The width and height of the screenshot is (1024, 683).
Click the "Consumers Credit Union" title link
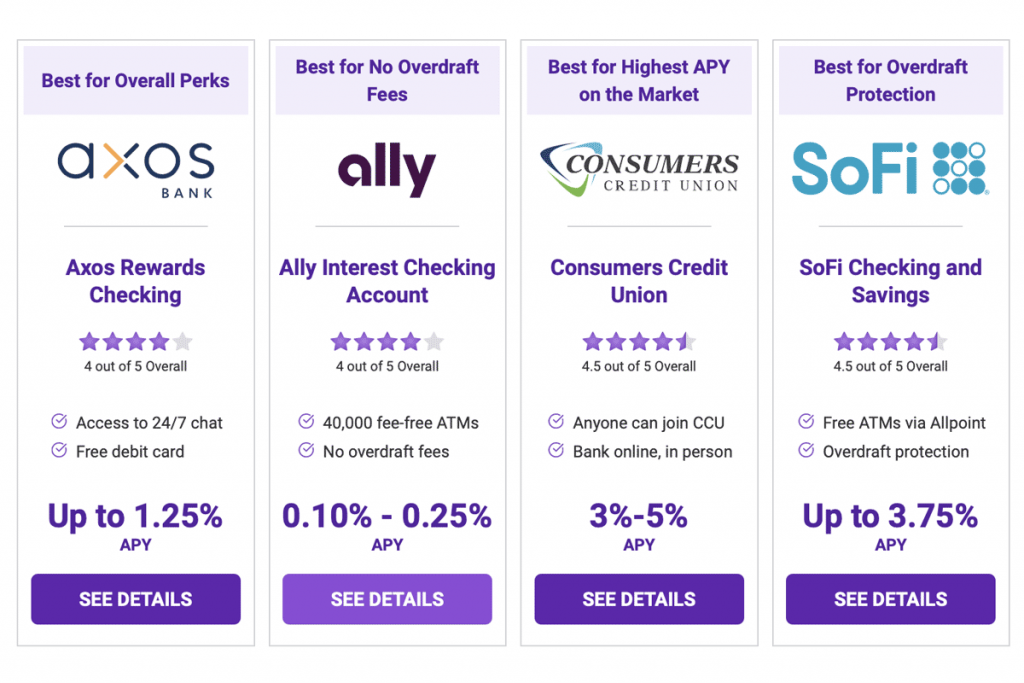click(639, 281)
